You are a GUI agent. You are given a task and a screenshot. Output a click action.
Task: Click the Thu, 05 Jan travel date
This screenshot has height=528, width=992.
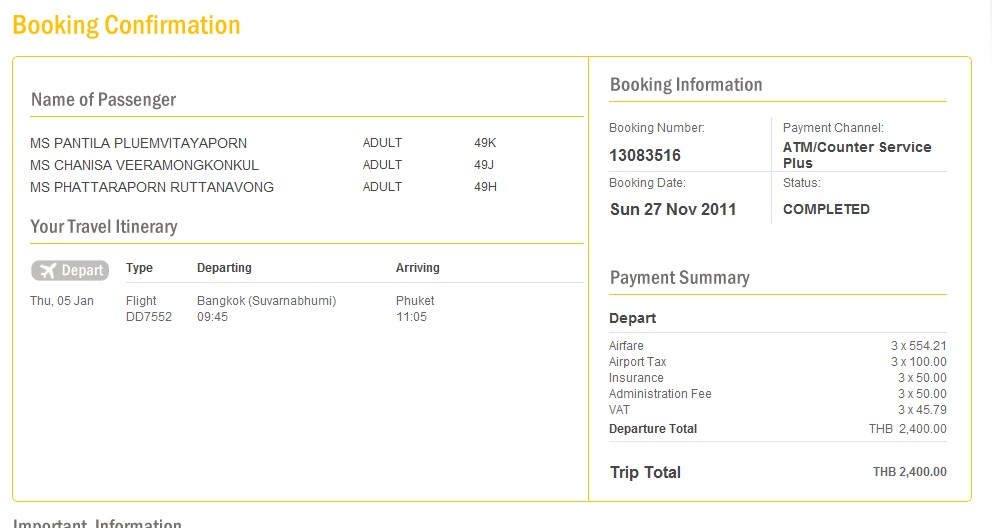[62, 301]
